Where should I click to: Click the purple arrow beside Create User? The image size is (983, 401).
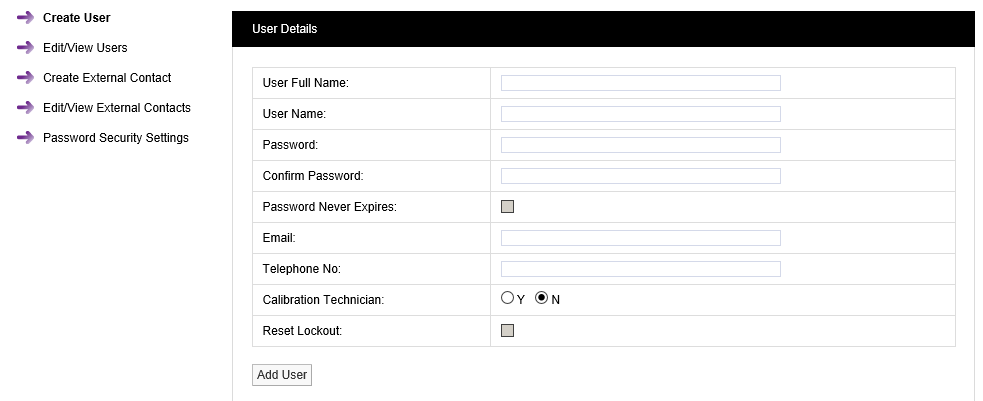tap(25, 18)
